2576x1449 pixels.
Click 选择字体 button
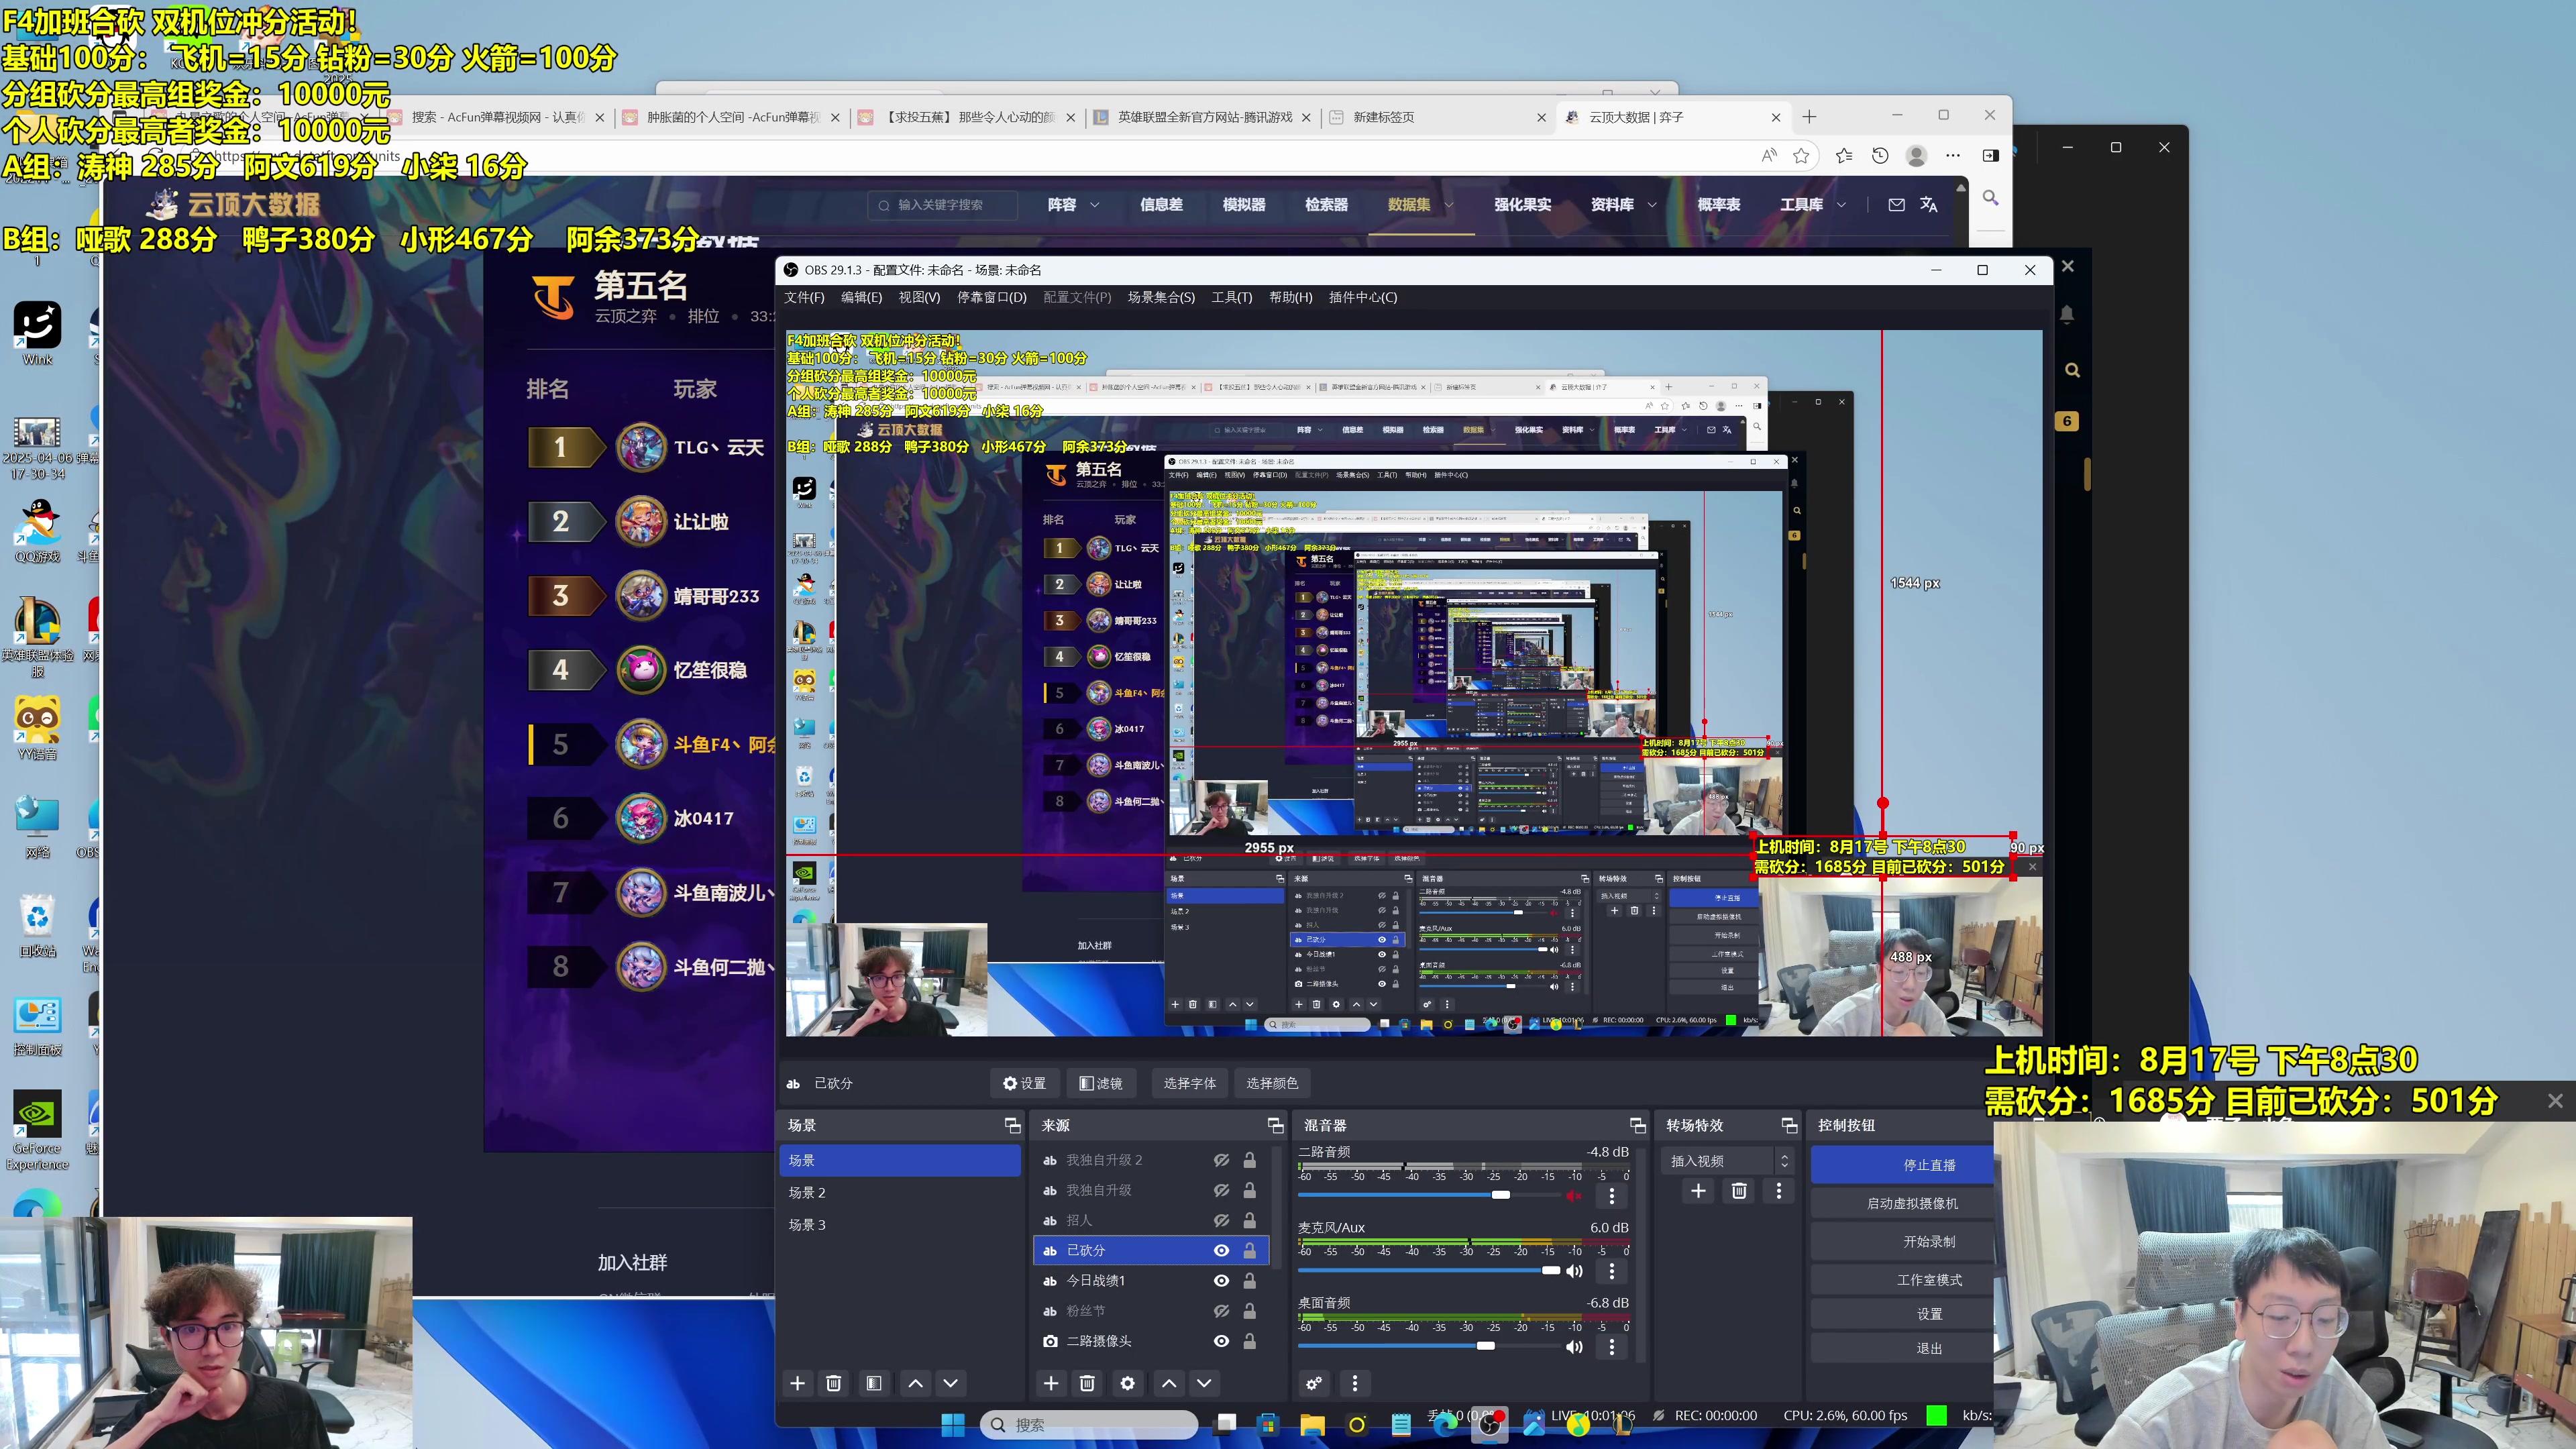(1189, 1083)
